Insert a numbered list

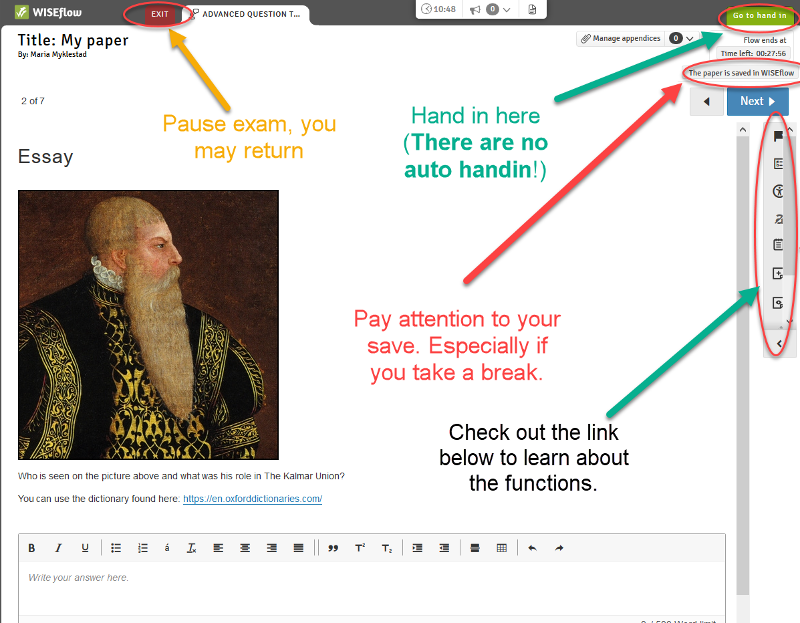[x=141, y=547]
